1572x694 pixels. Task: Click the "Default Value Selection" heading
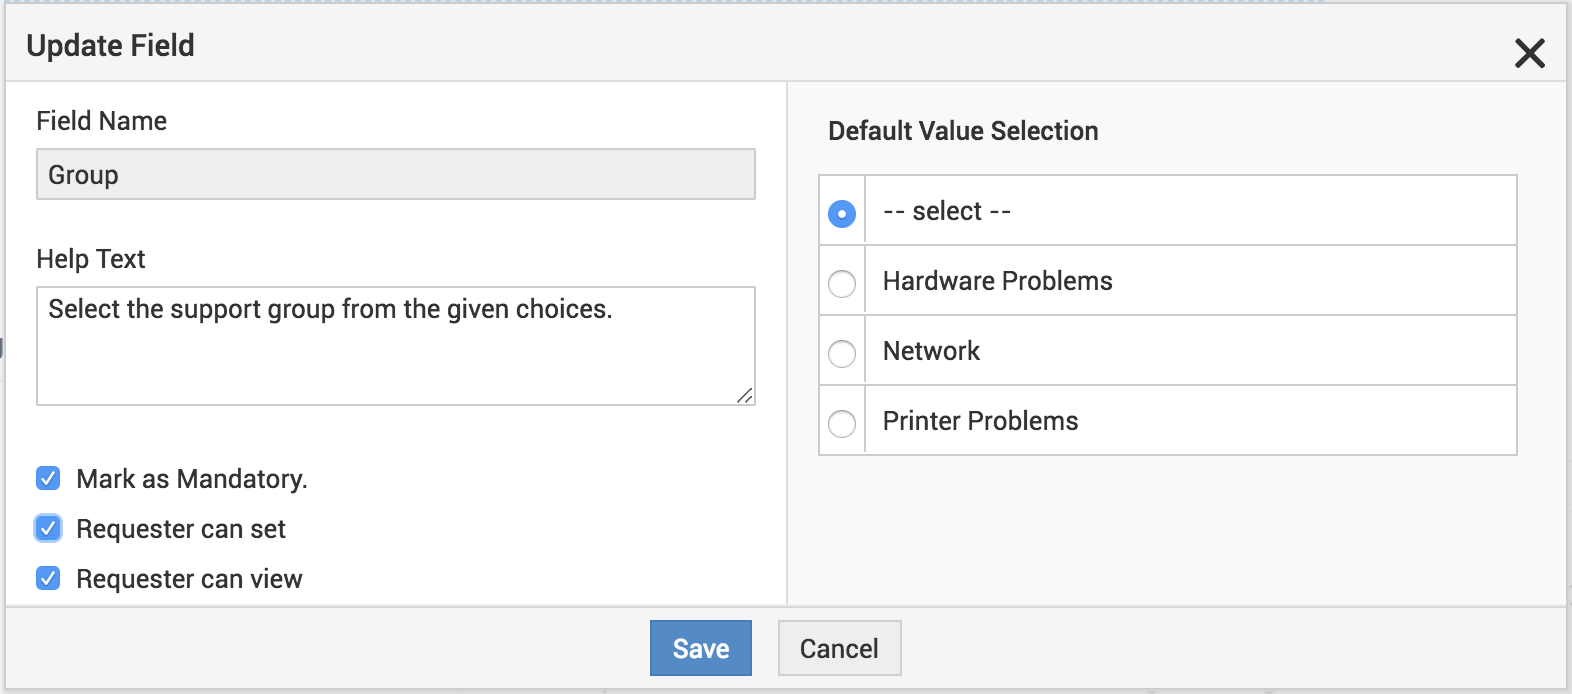tap(963, 131)
